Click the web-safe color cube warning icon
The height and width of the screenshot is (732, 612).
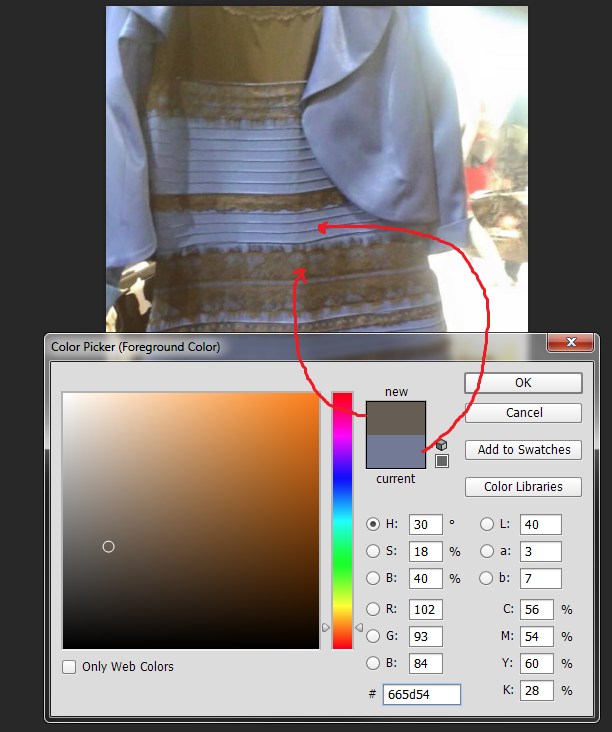[x=441, y=444]
